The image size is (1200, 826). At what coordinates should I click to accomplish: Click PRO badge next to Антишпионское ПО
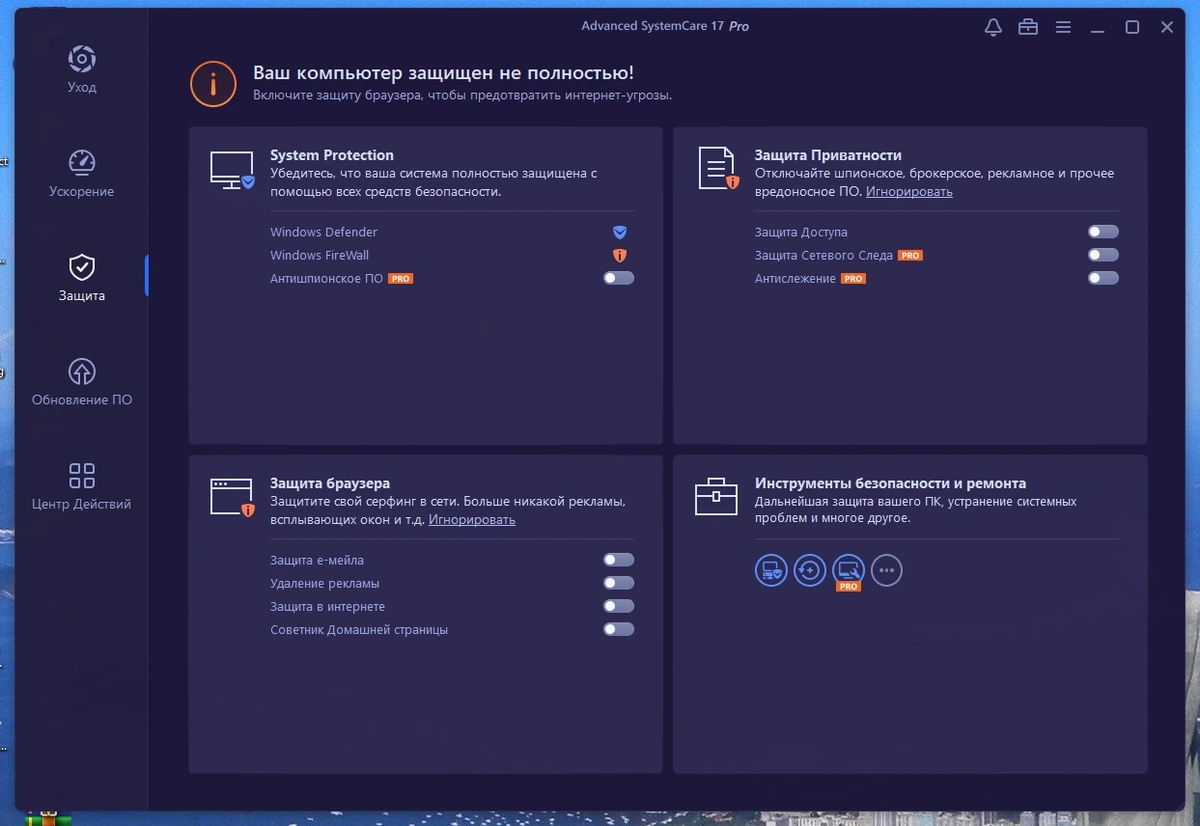pos(401,278)
